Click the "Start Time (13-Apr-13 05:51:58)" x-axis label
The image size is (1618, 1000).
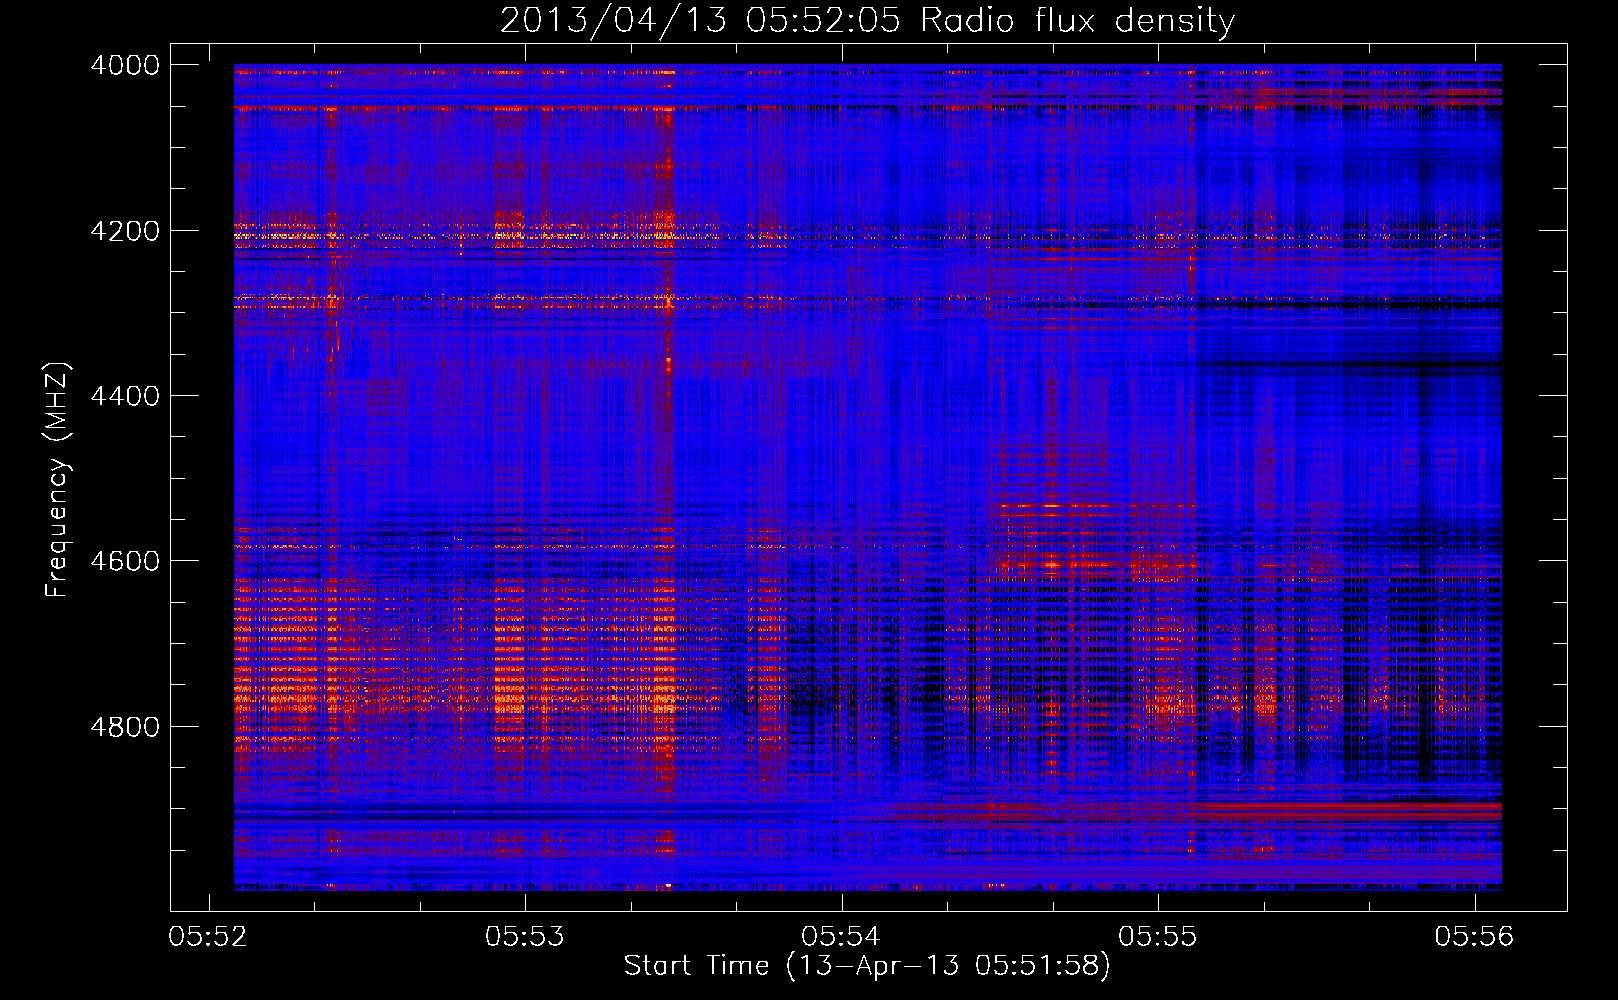(867, 966)
